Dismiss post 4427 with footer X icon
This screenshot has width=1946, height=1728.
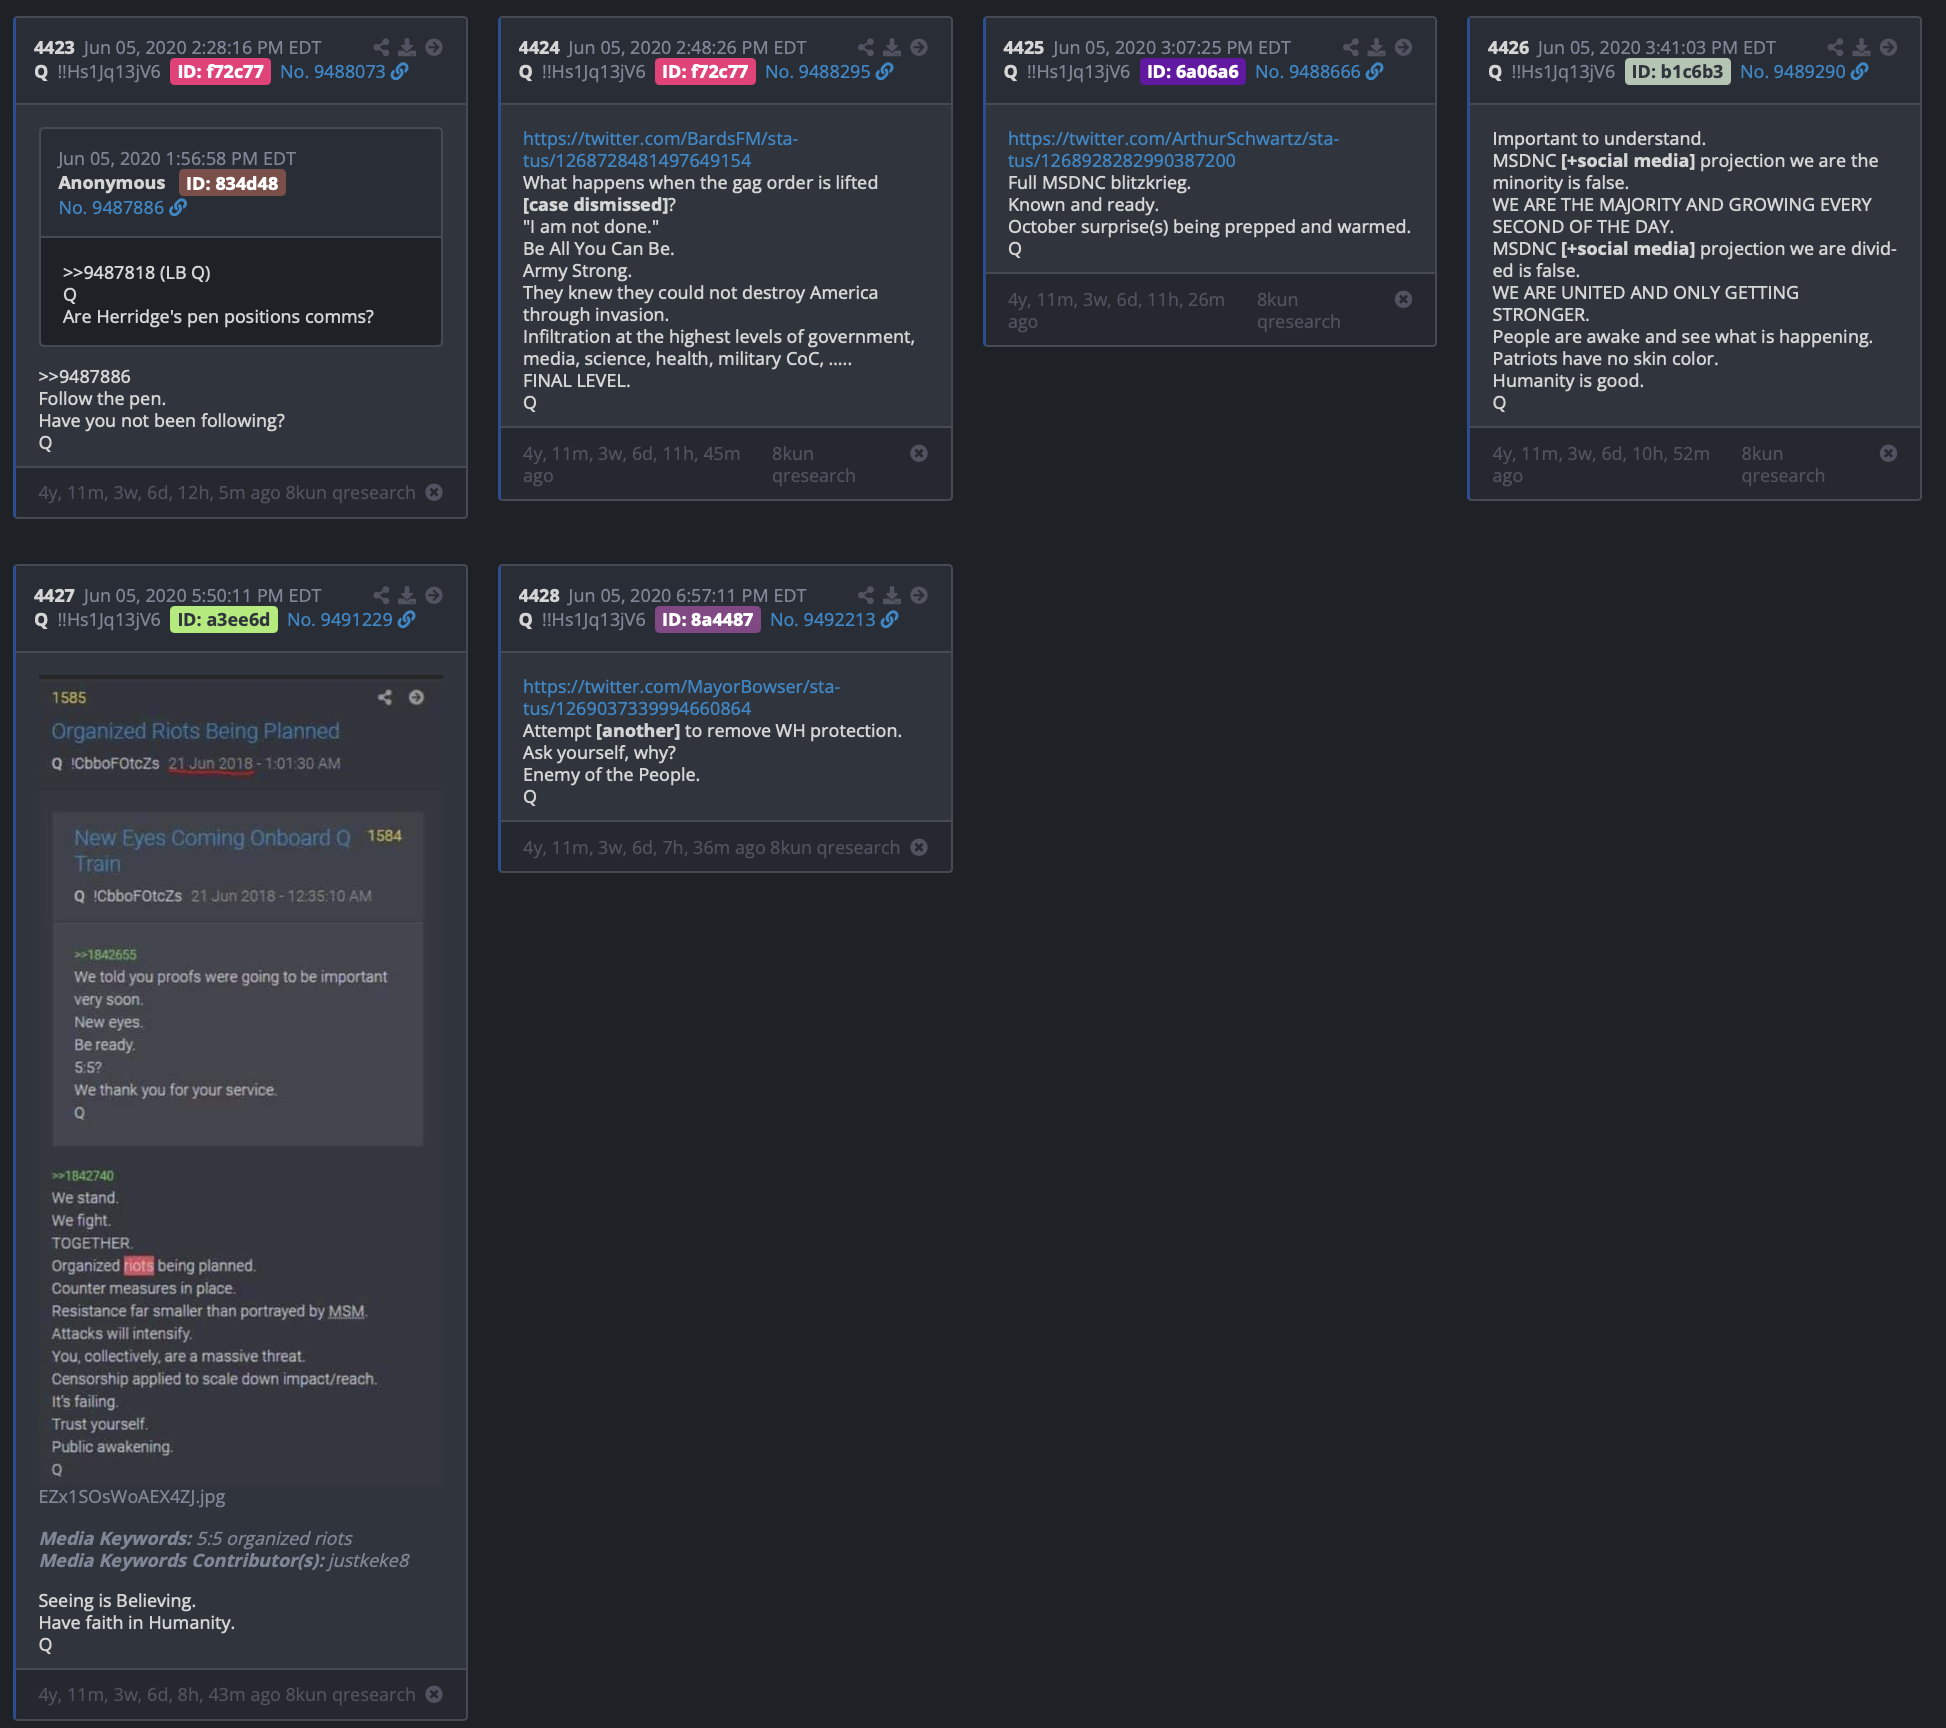[x=434, y=1694]
